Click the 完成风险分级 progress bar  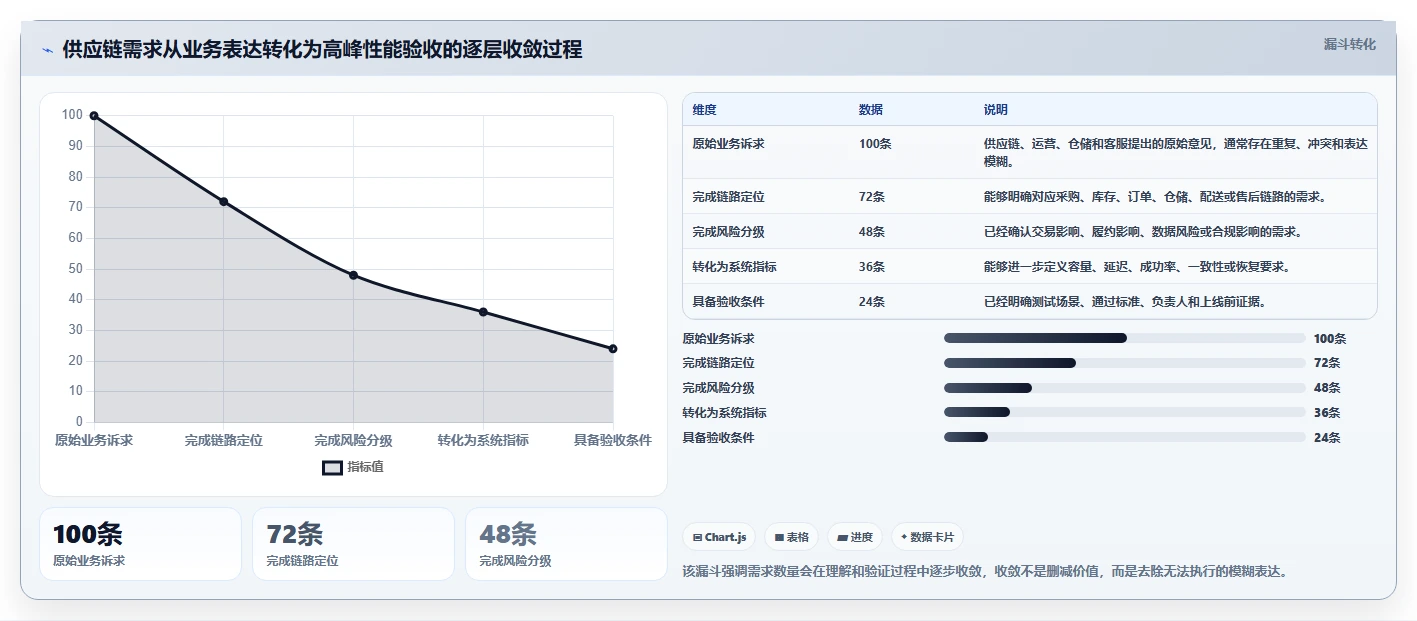click(x=1125, y=388)
